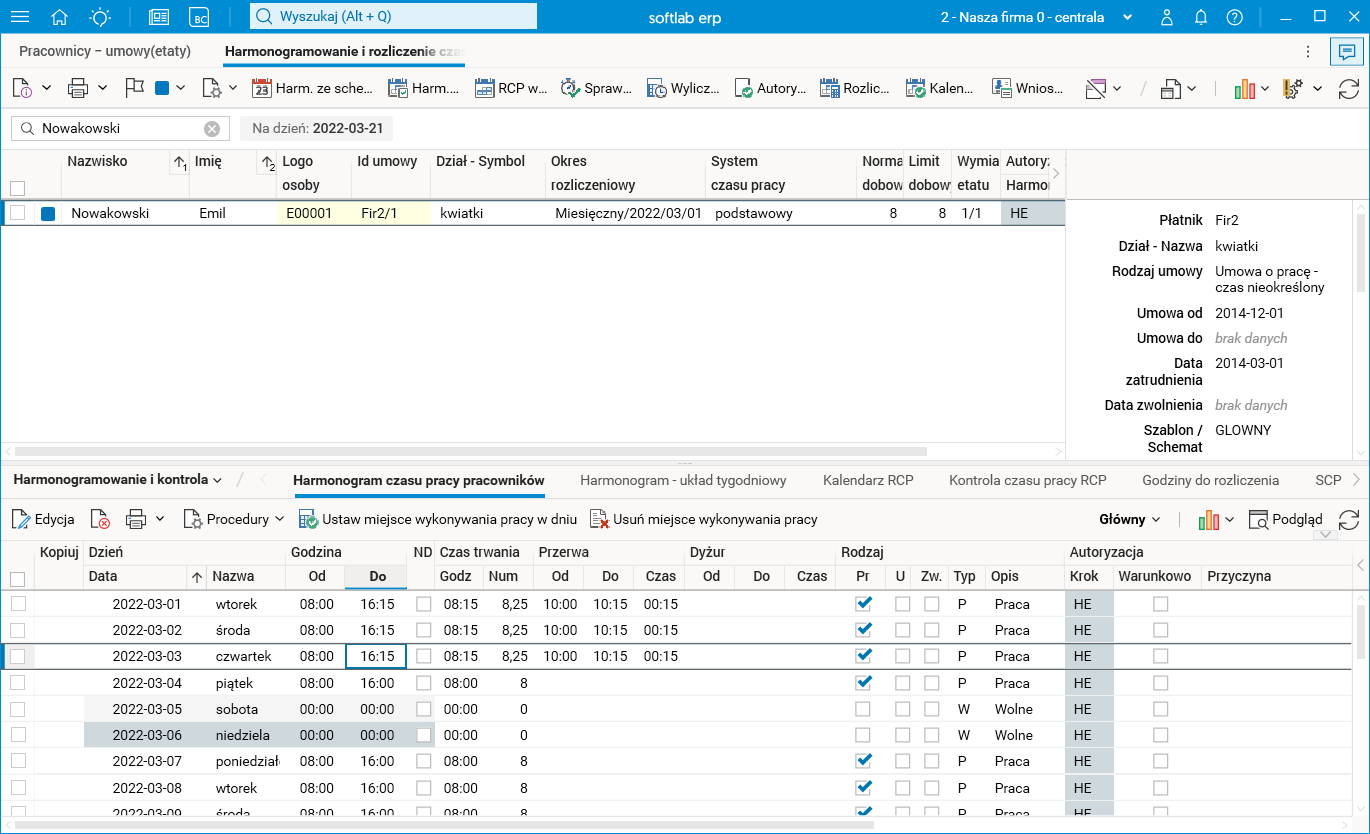Click the hamburger menu icon
1370x834 pixels.
(x=19, y=17)
